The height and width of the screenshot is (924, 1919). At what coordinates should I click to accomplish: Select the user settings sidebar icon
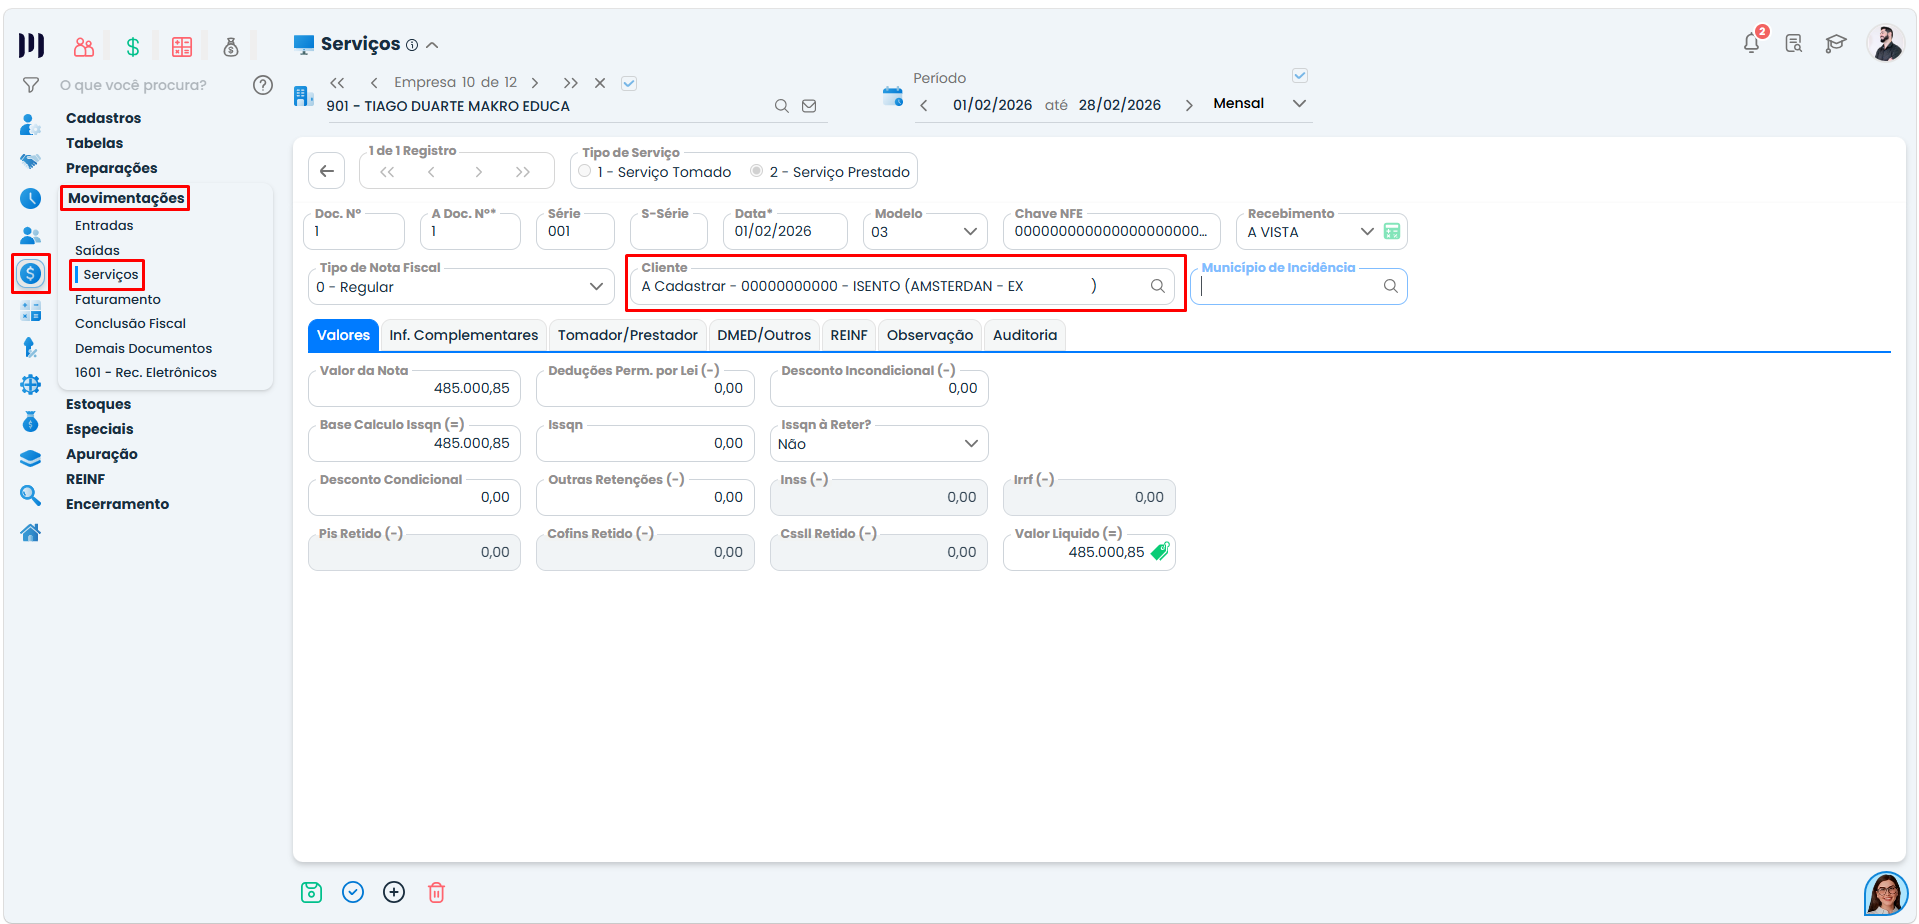pos(30,125)
